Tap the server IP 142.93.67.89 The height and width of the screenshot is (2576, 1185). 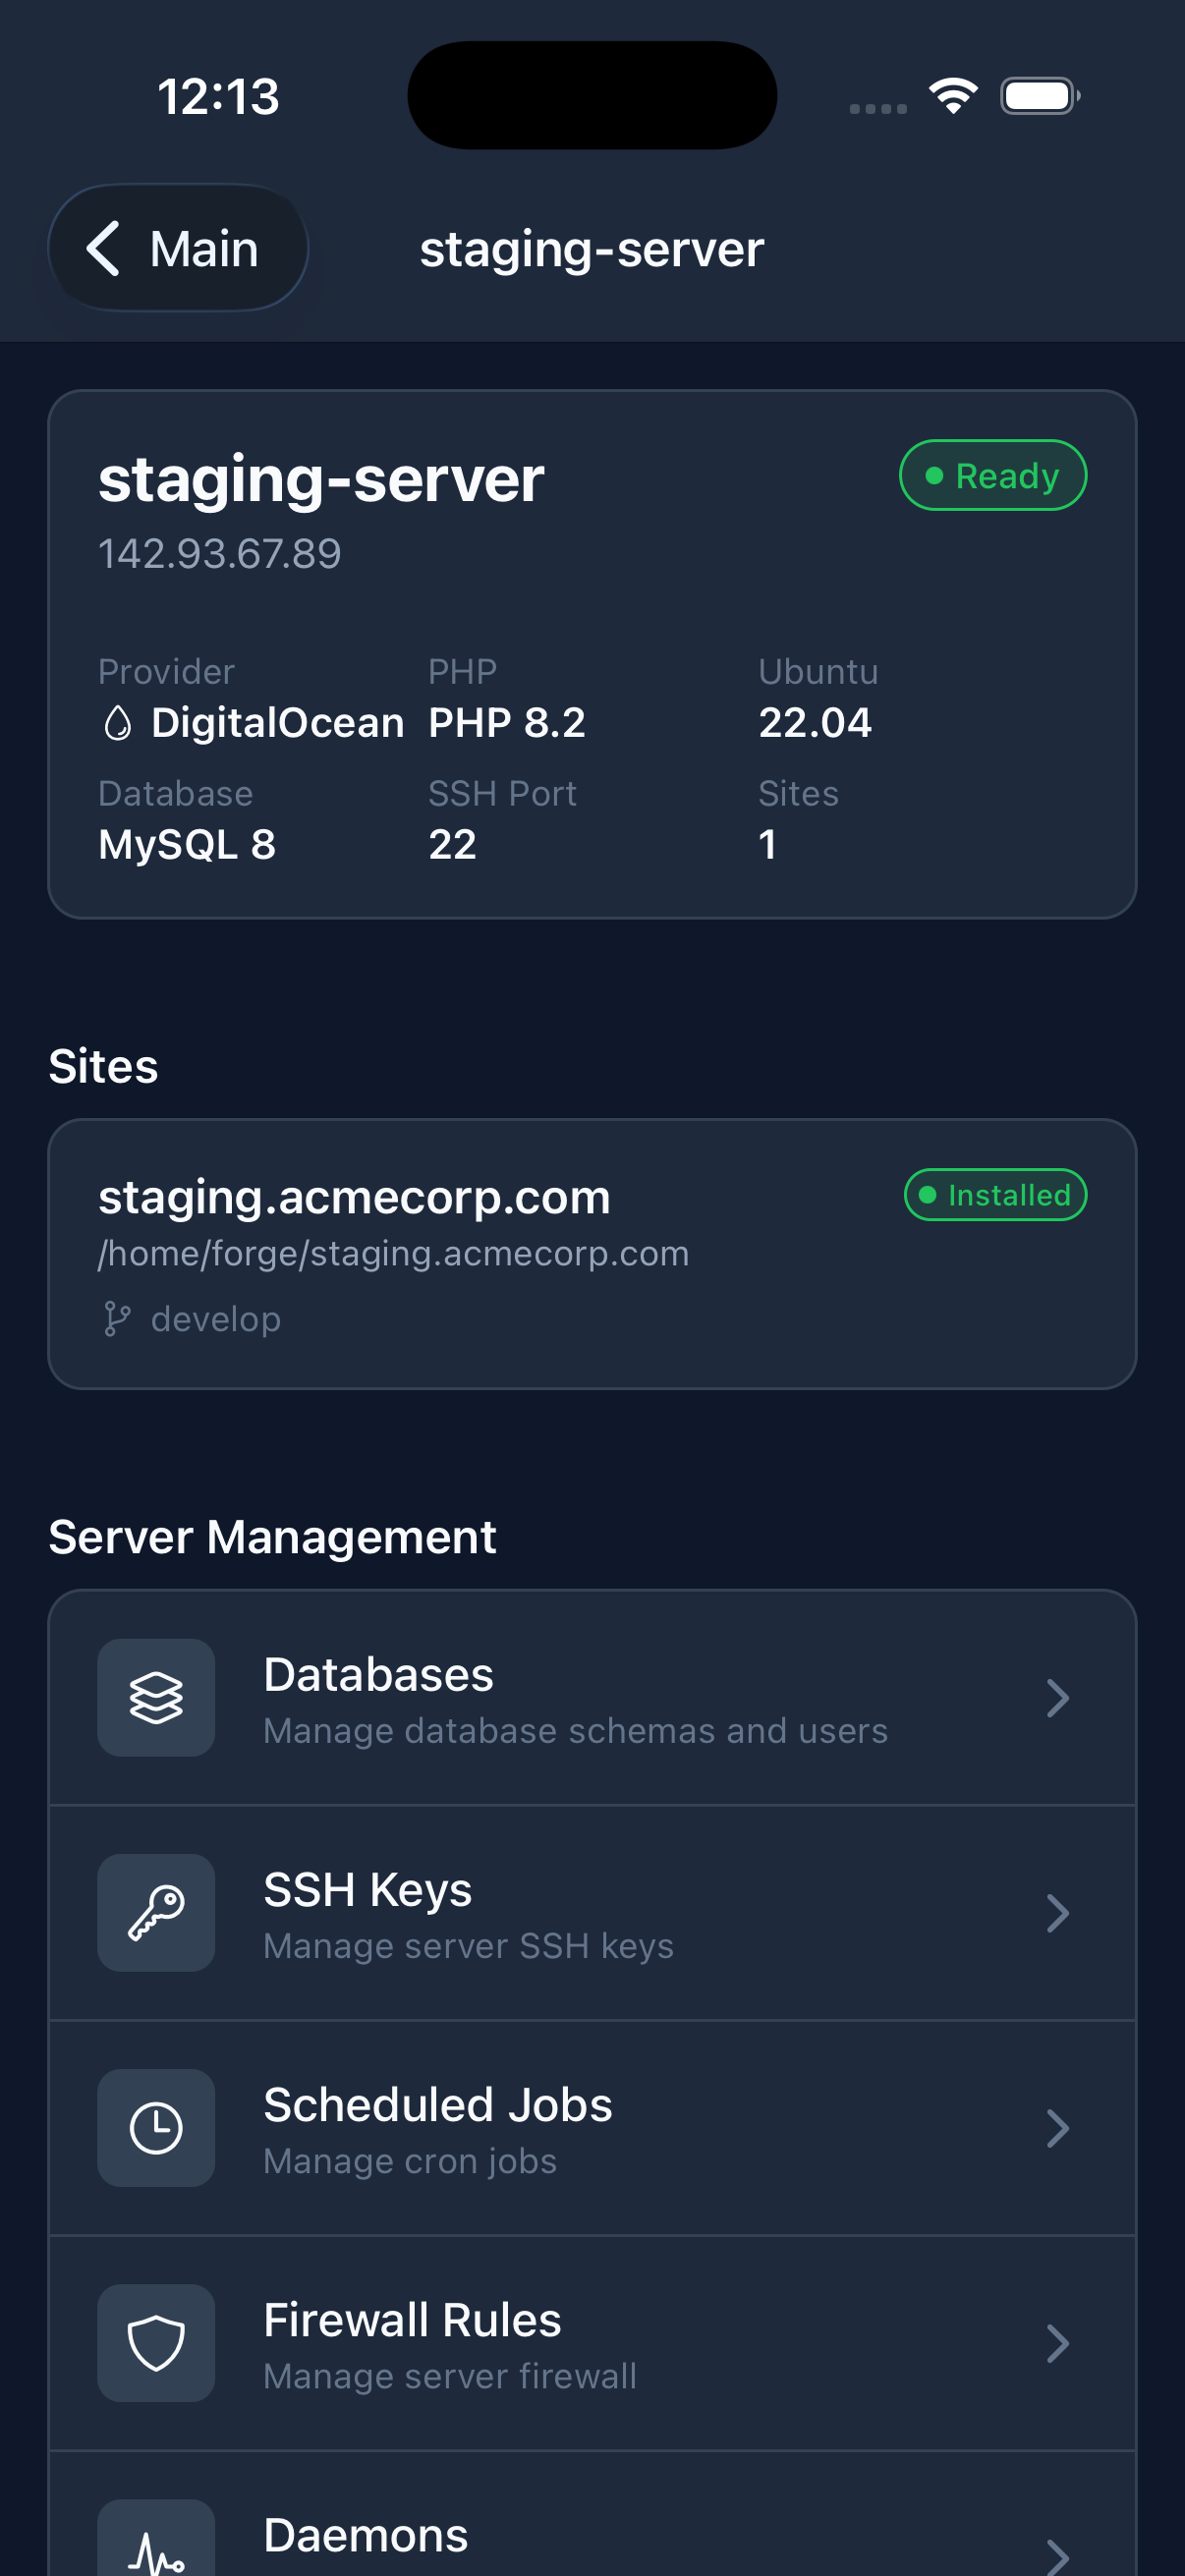pyautogui.click(x=220, y=554)
